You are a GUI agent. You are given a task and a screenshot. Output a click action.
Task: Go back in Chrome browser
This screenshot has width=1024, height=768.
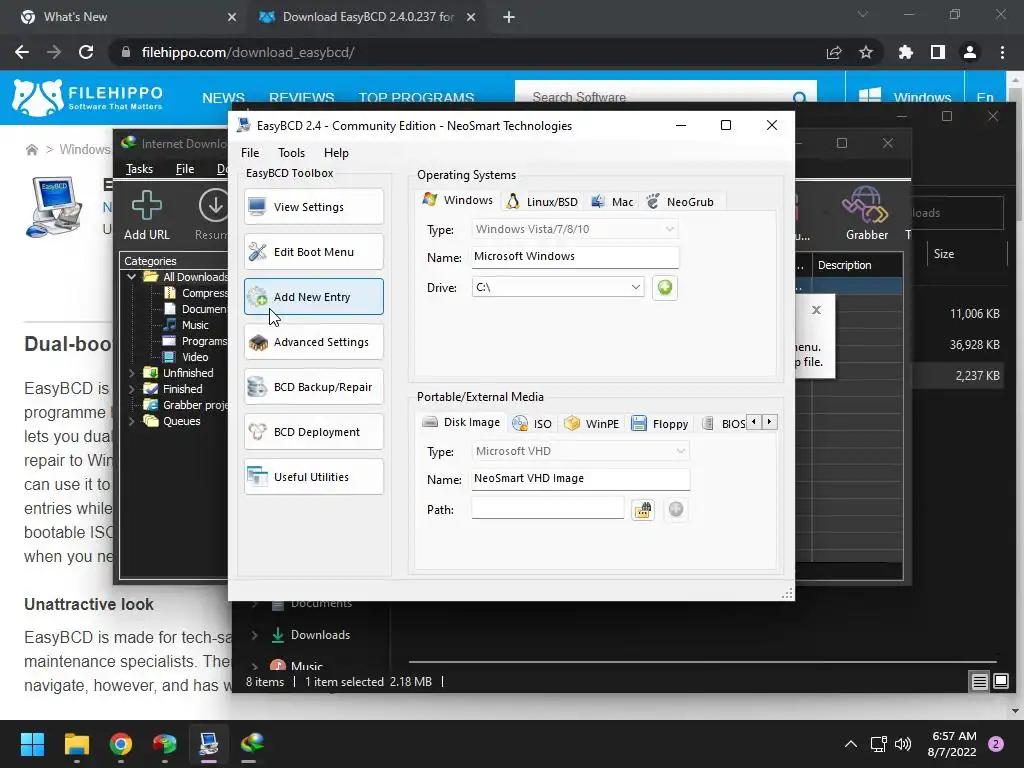(x=22, y=52)
